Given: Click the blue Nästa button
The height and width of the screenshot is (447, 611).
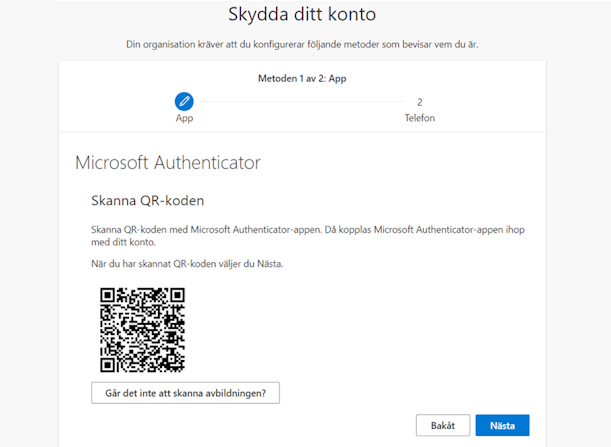Looking at the screenshot, I should (502, 425).
